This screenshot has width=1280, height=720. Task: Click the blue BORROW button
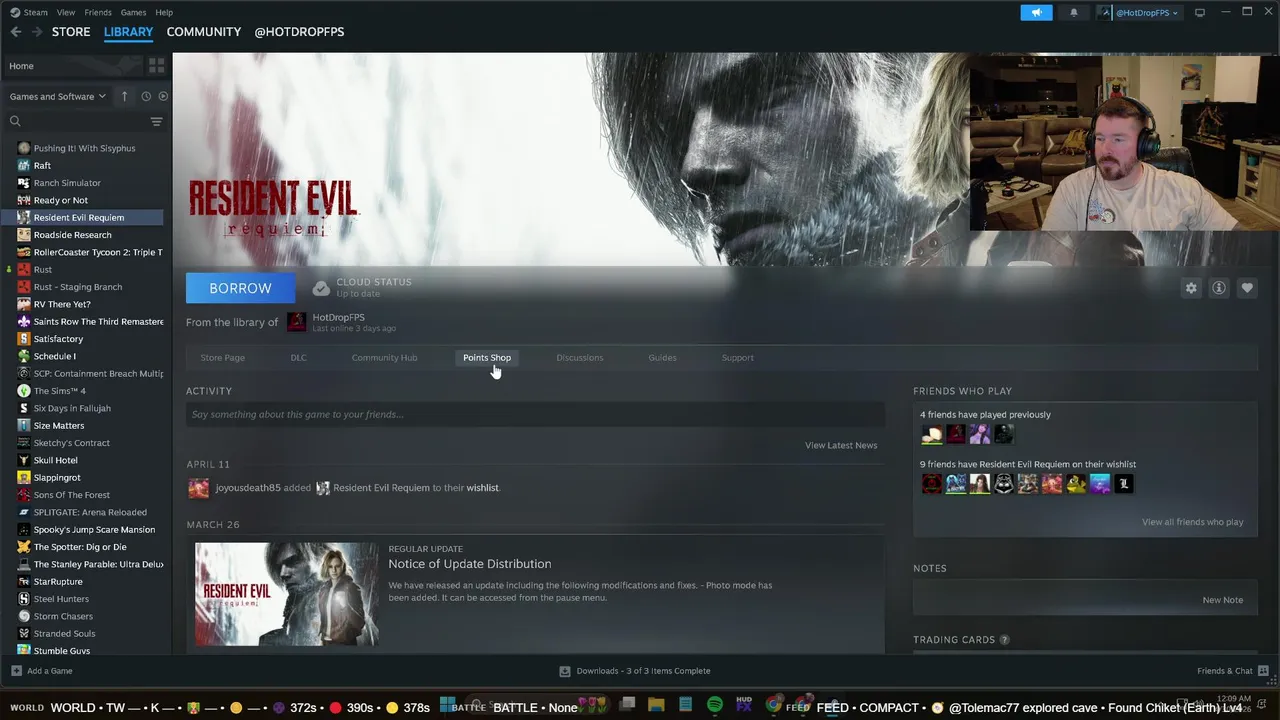240,288
